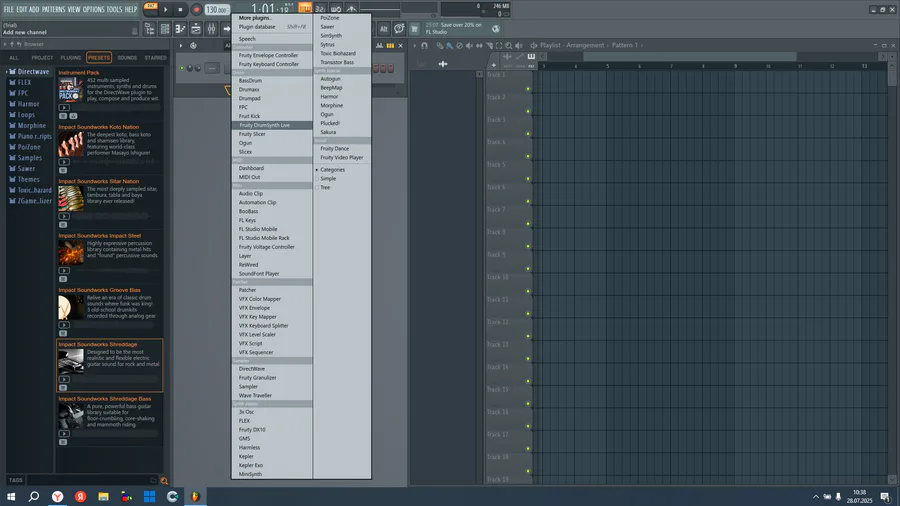Play the Instrument Pack preset preview
The image size is (900, 506).
coord(64,107)
